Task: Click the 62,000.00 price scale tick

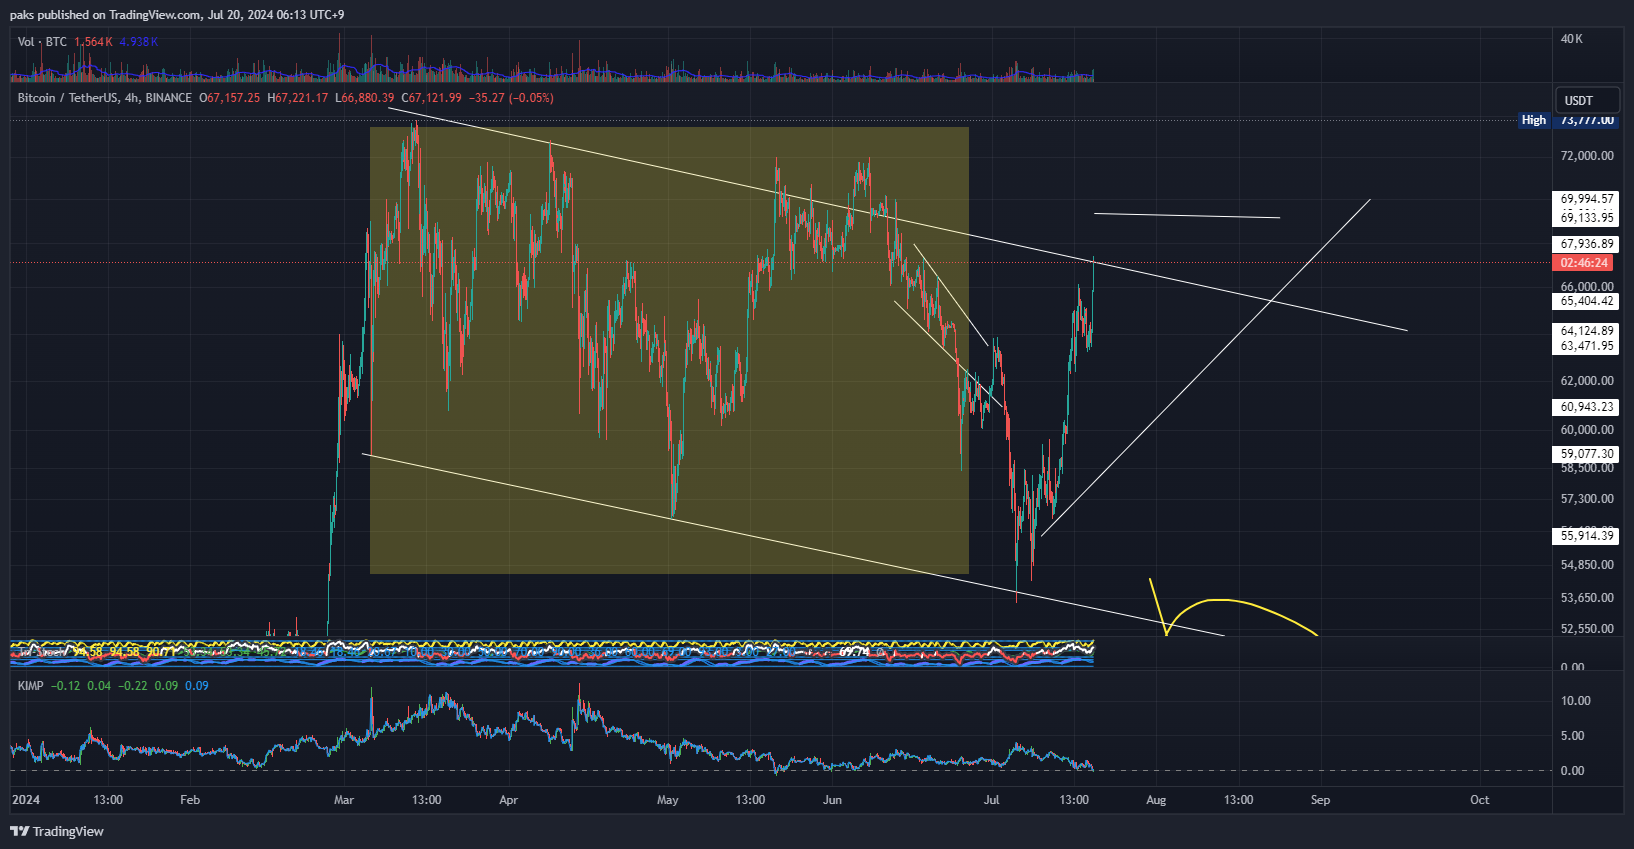Action: point(1587,381)
